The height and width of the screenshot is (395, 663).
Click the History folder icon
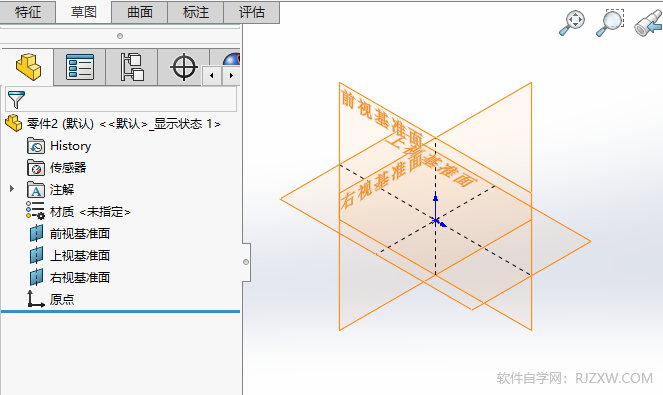pos(36,146)
